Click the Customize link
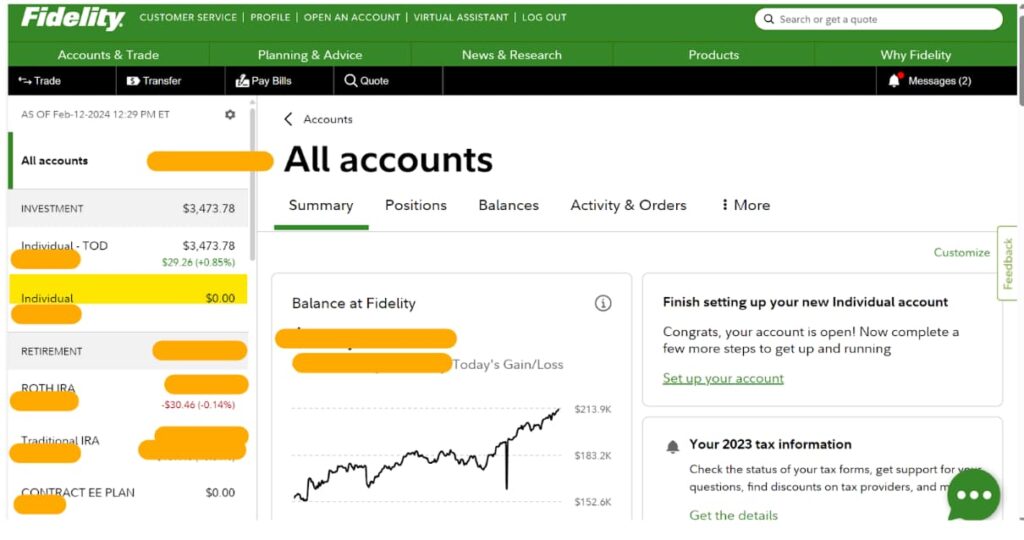 (961, 252)
